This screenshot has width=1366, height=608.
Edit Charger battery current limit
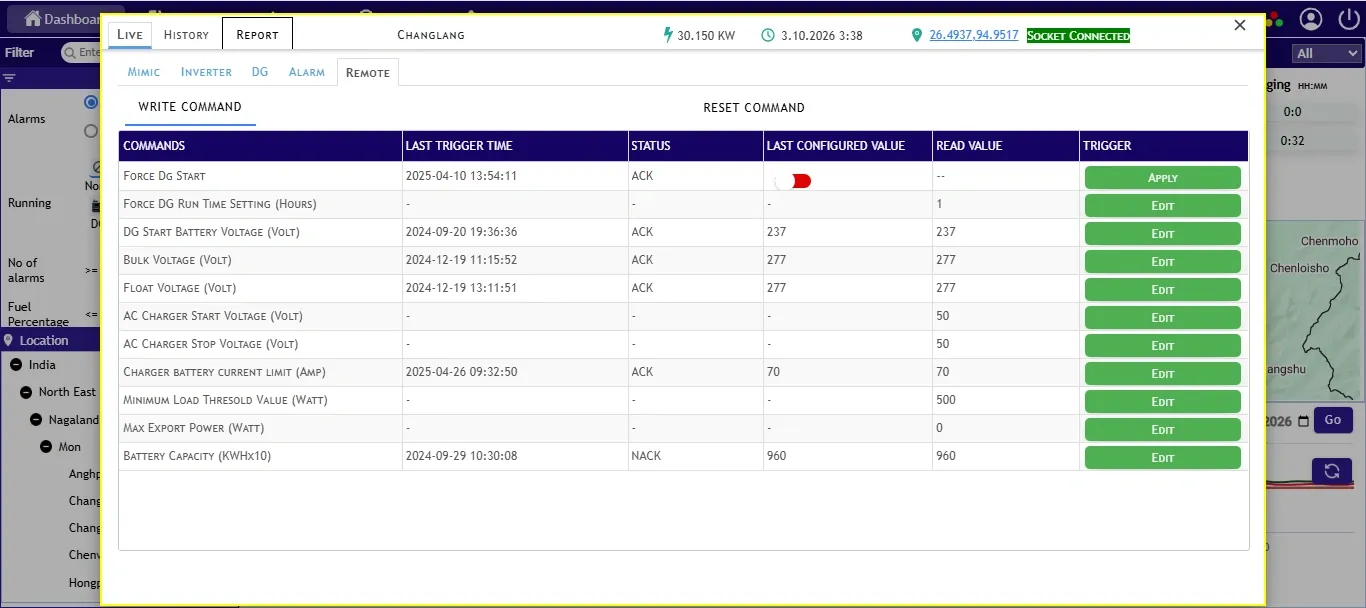point(1162,373)
